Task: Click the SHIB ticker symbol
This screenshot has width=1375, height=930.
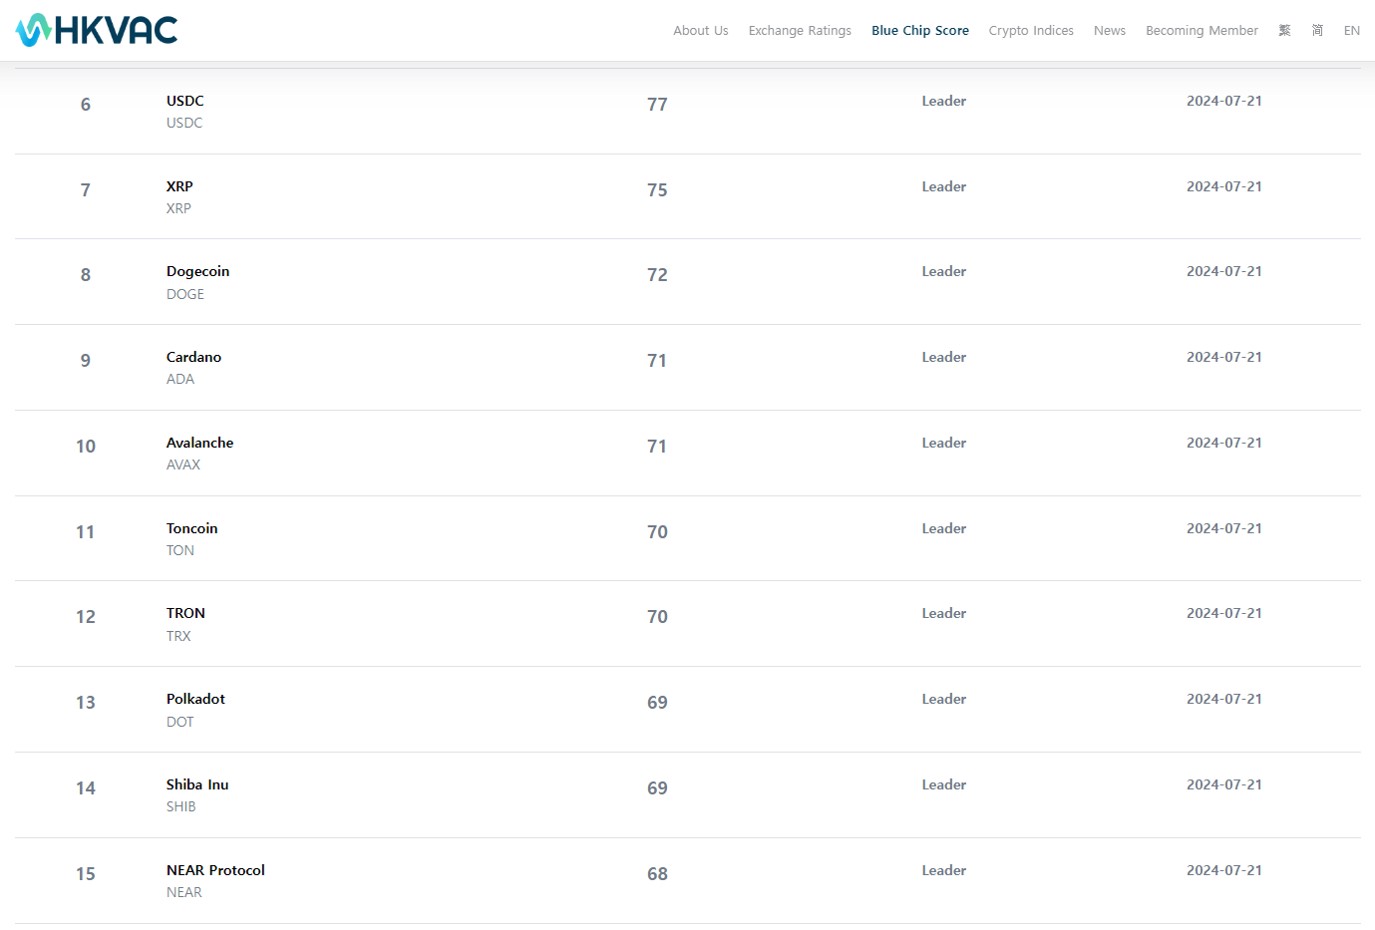Action: click(181, 807)
